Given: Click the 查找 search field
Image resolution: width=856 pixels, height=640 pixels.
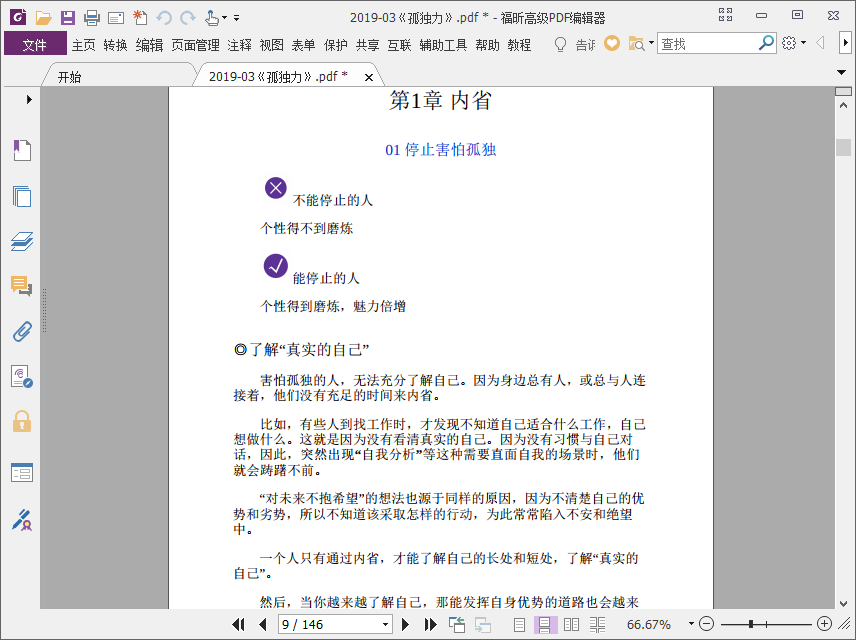Looking at the screenshot, I should (x=707, y=44).
